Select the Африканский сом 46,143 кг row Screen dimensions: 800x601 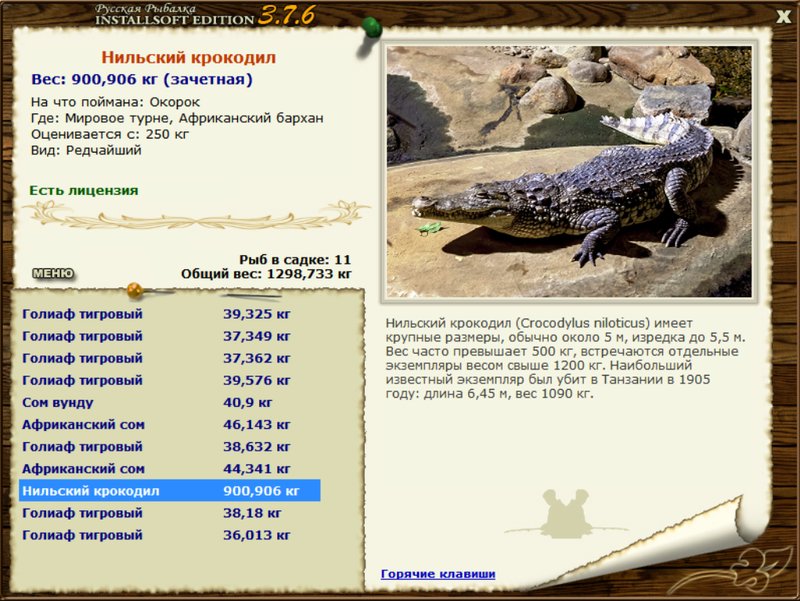(x=170, y=424)
